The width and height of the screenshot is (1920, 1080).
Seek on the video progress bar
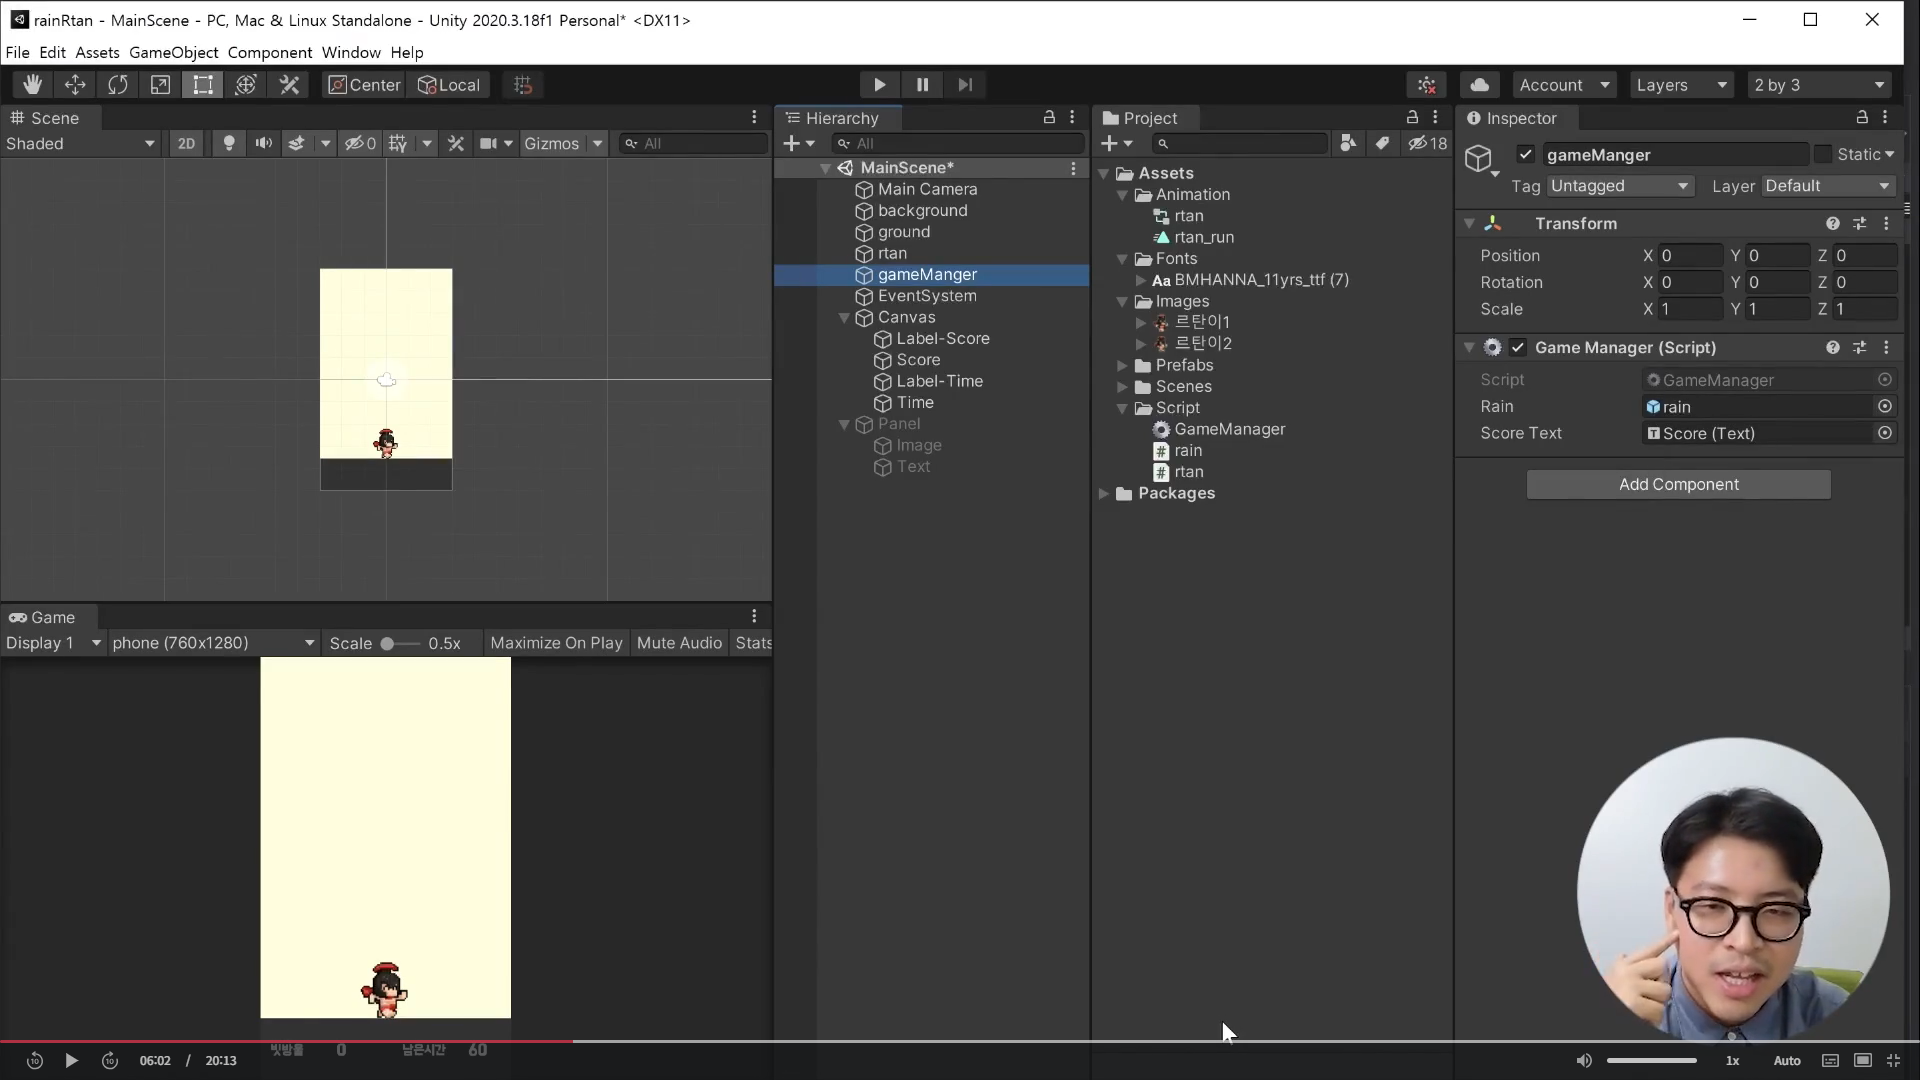pyautogui.click(x=960, y=1041)
